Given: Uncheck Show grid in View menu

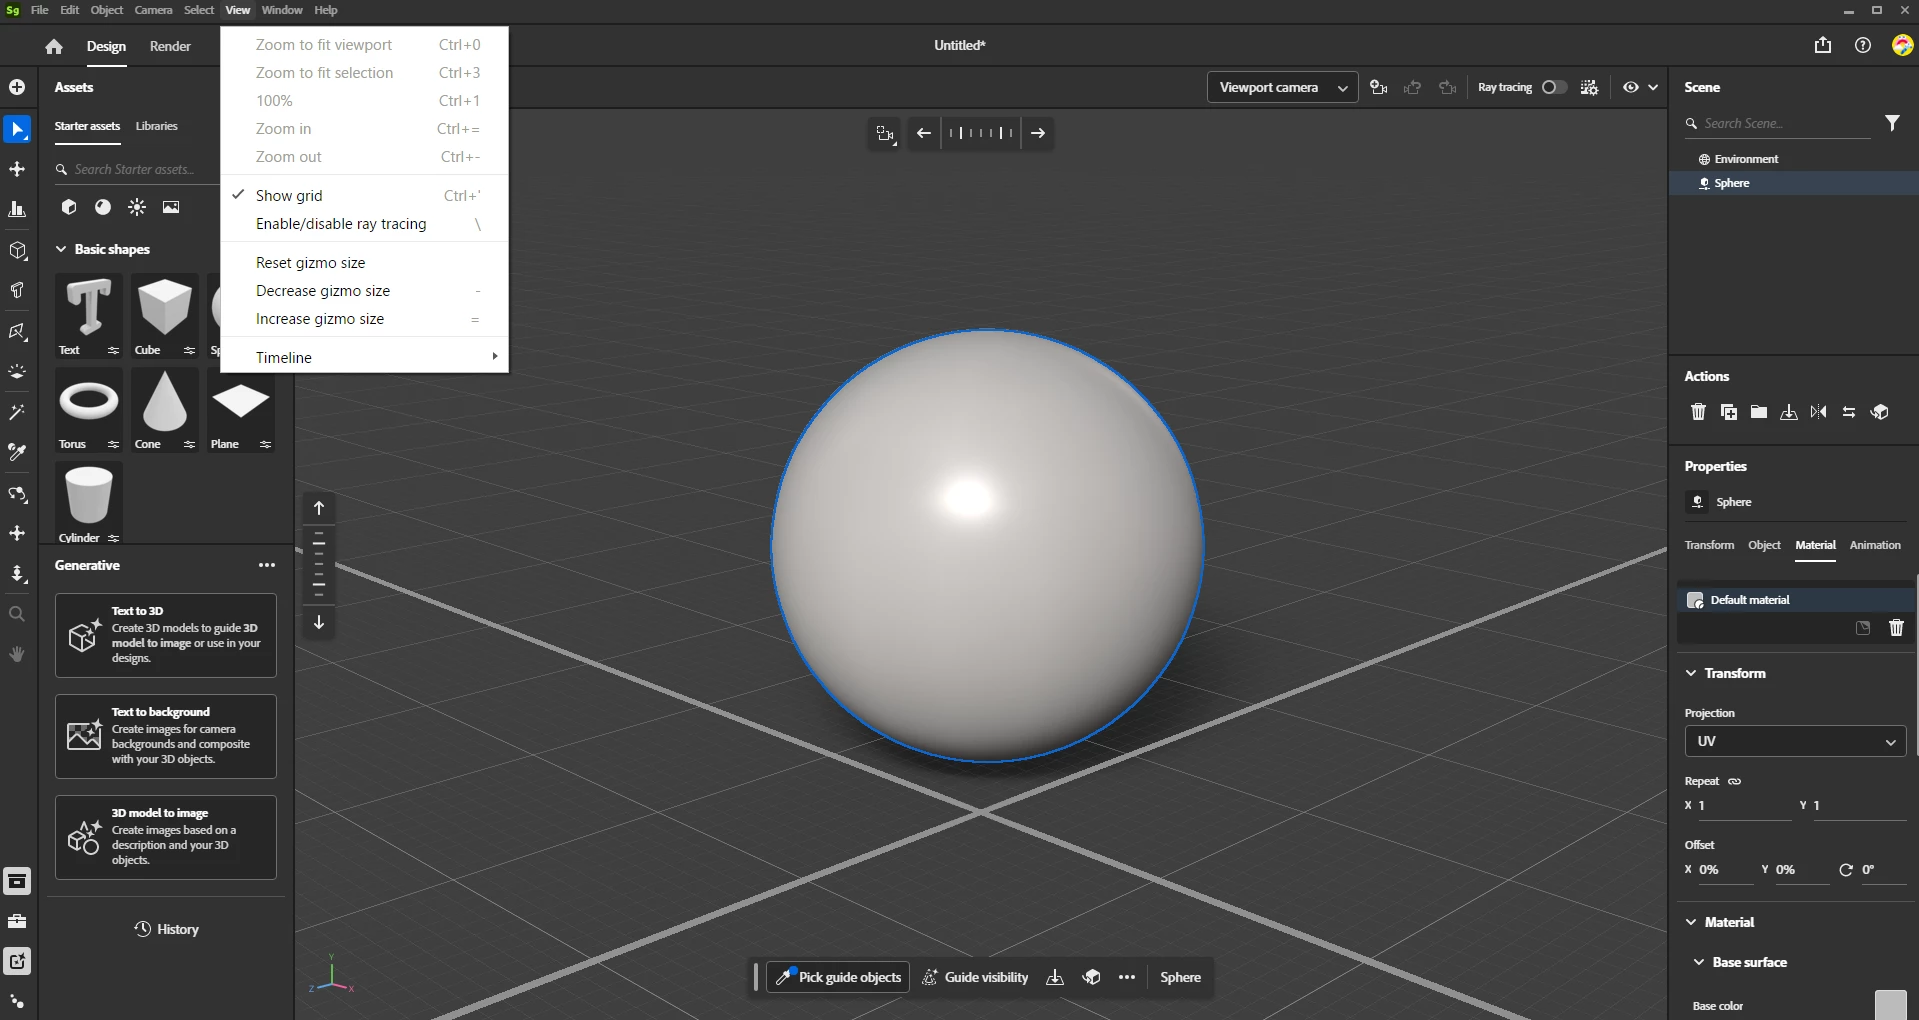Looking at the screenshot, I should (x=365, y=196).
